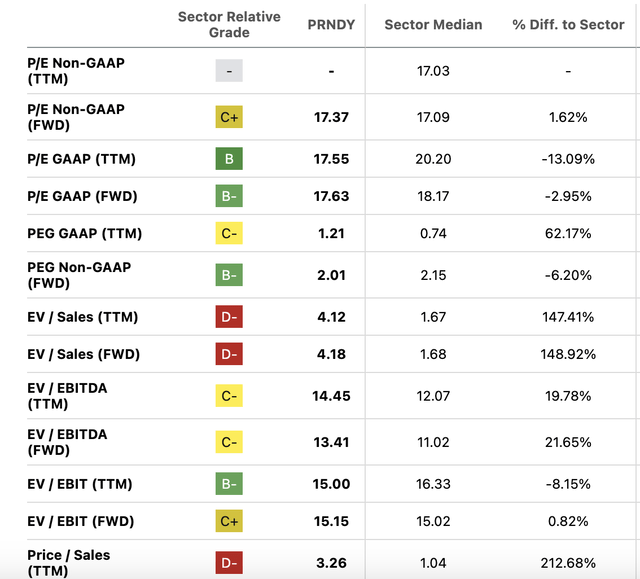Click the 17.55 PRNDY value for P/E GAAP (TTM)

(x=330, y=159)
